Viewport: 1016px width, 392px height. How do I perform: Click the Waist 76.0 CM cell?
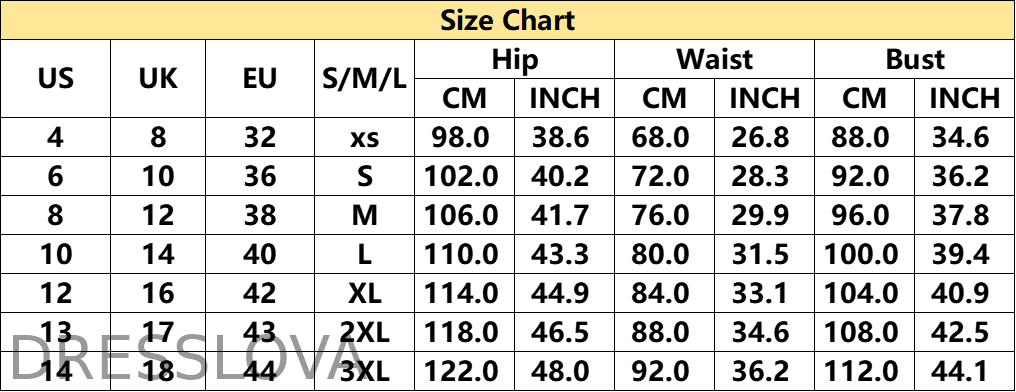click(664, 215)
